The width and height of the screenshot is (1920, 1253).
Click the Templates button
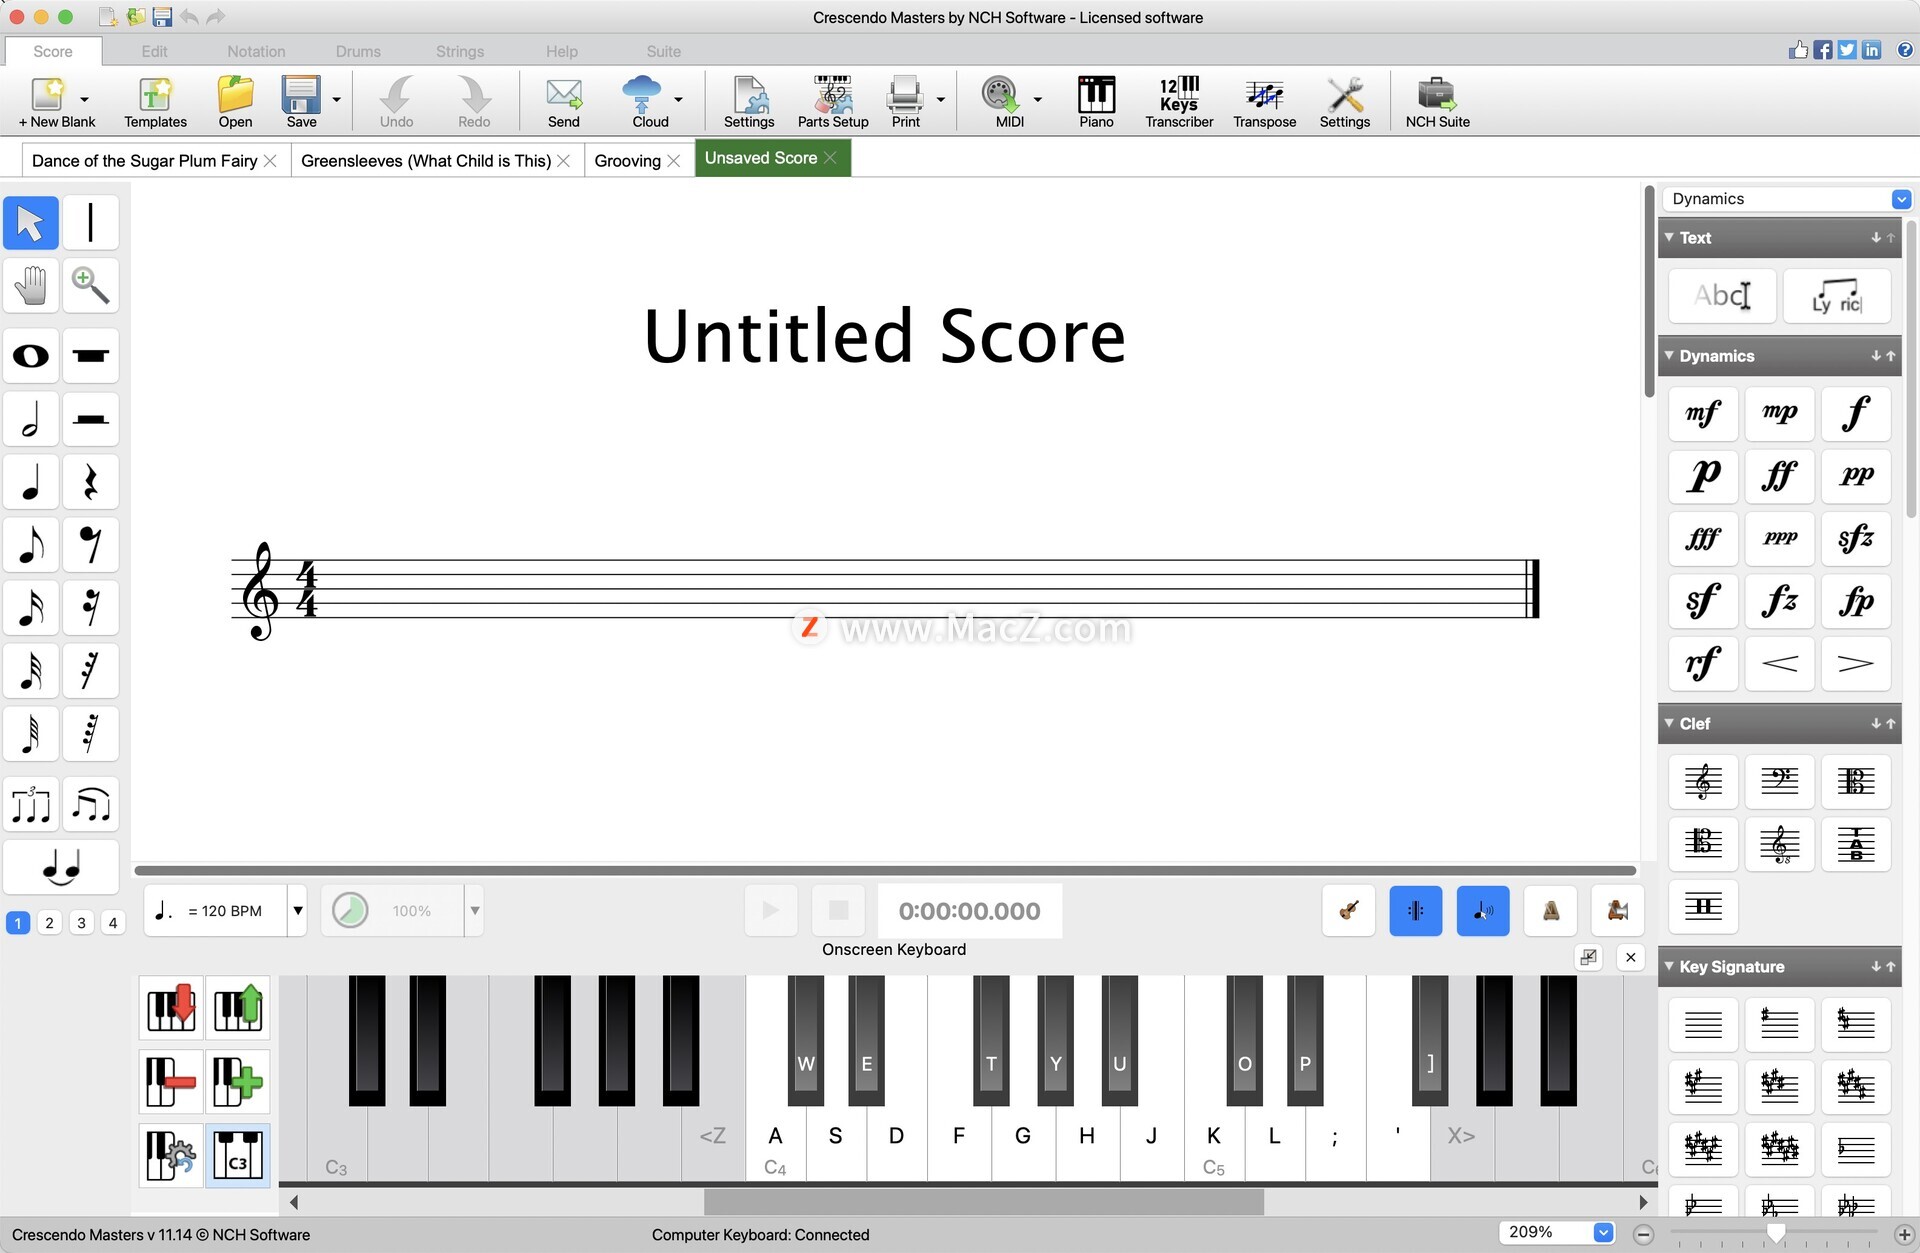[155, 102]
